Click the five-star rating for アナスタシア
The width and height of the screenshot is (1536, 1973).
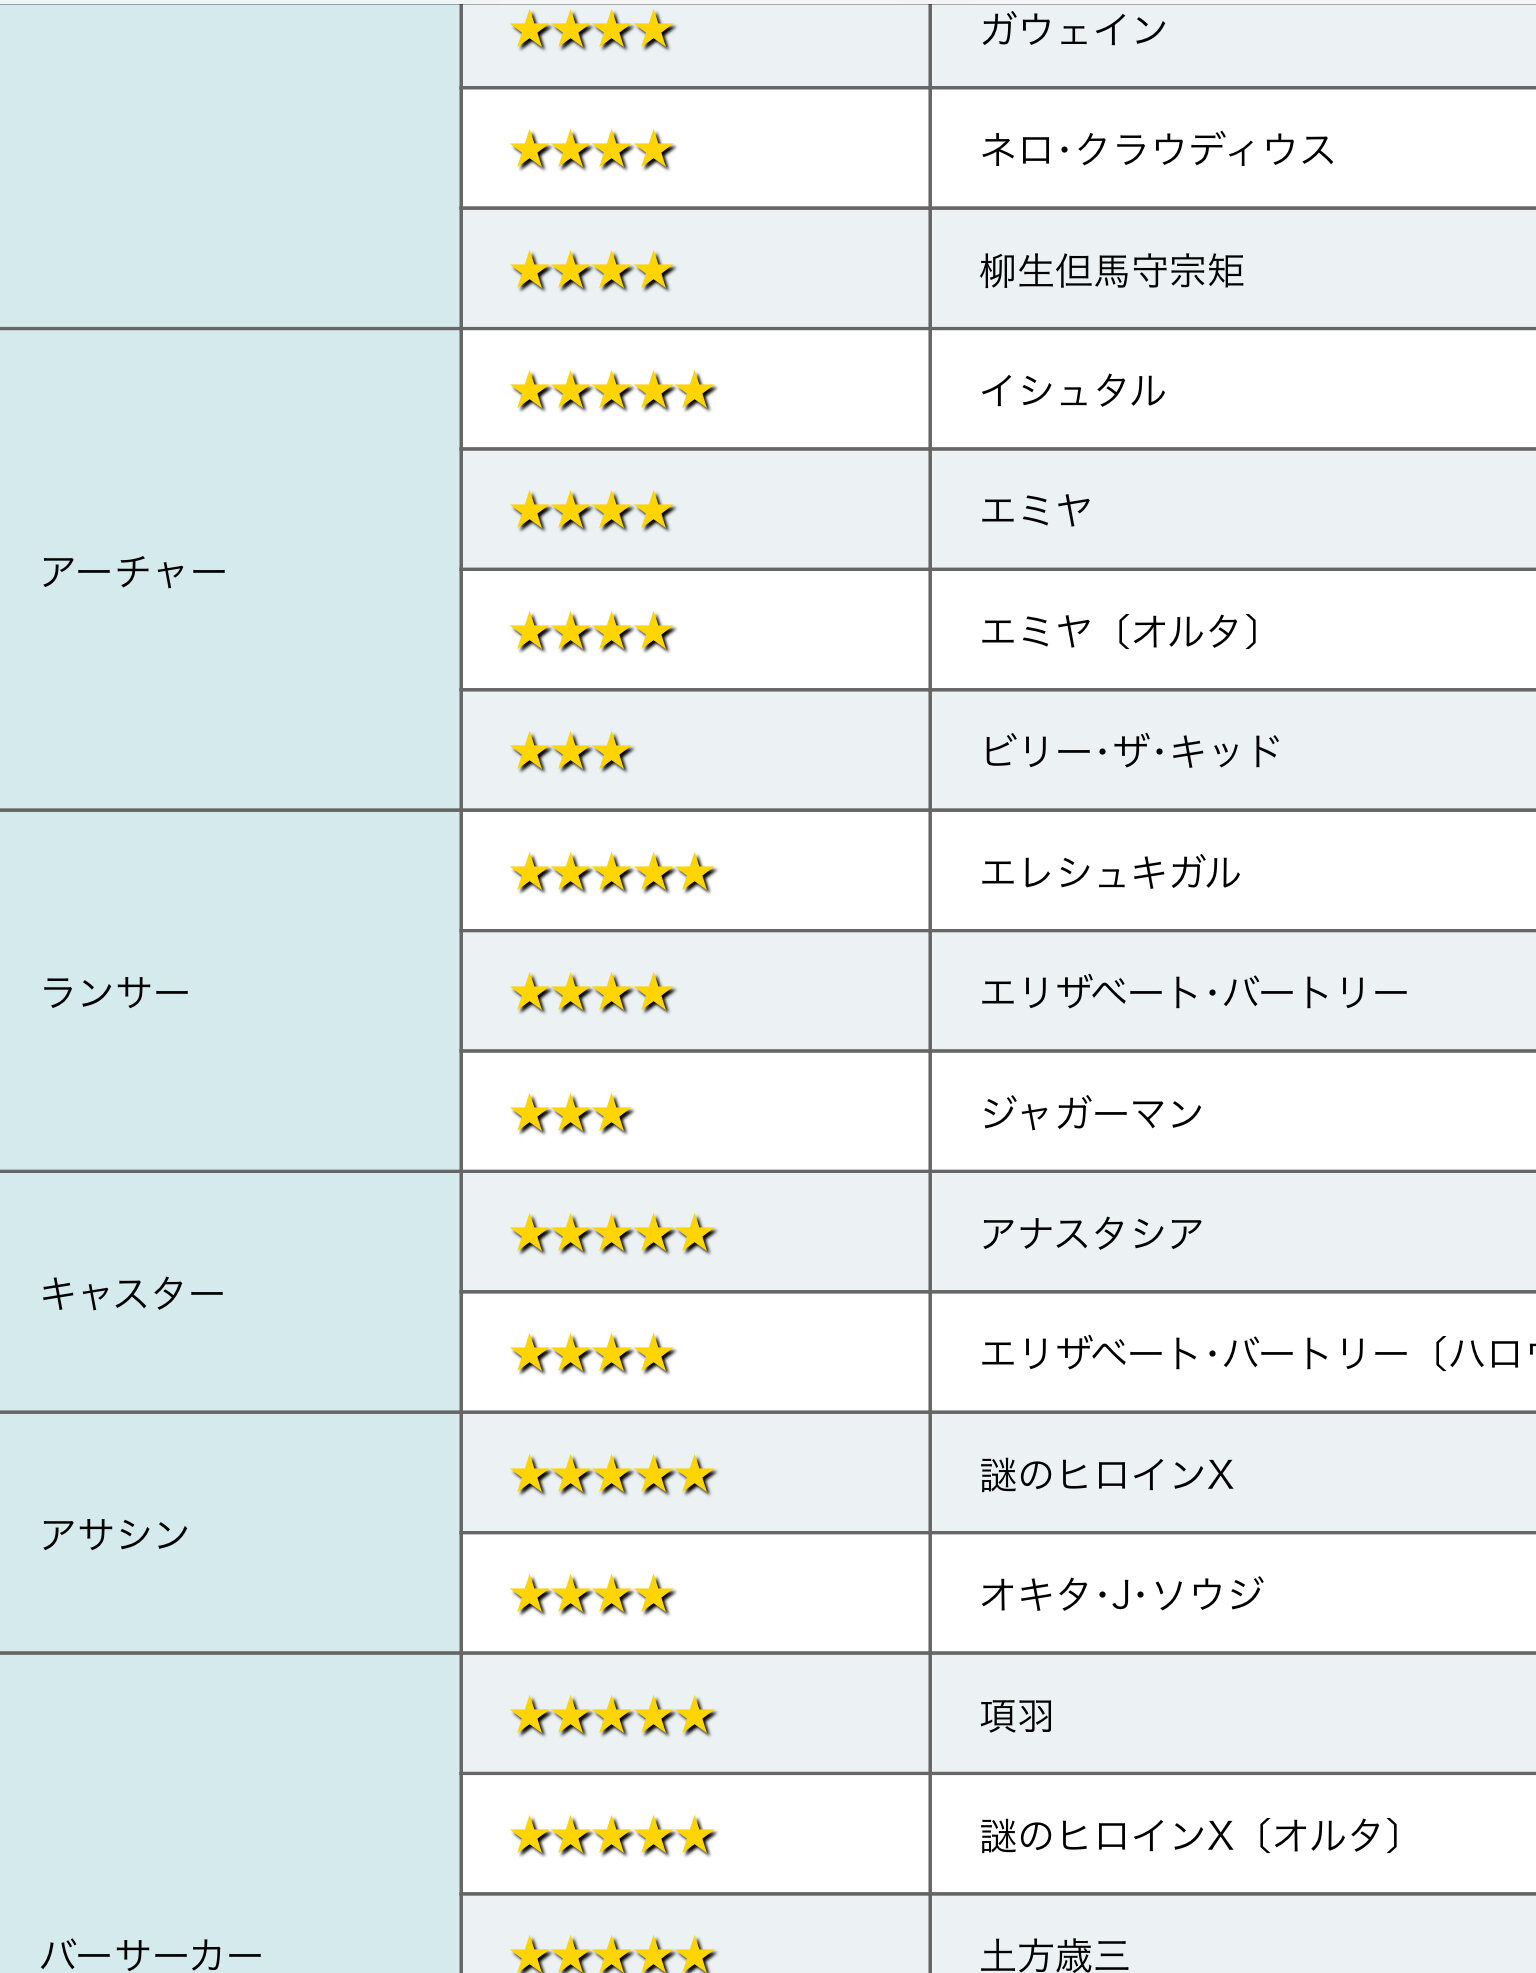pos(612,1235)
